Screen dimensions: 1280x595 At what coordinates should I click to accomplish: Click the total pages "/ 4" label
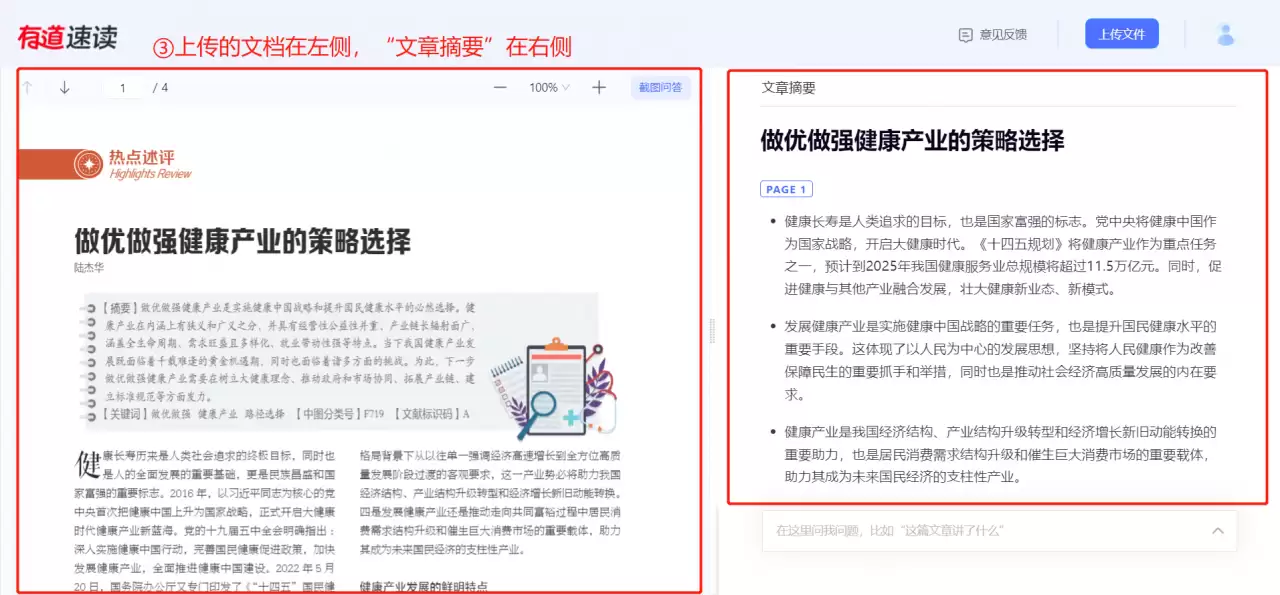[x=160, y=88]
